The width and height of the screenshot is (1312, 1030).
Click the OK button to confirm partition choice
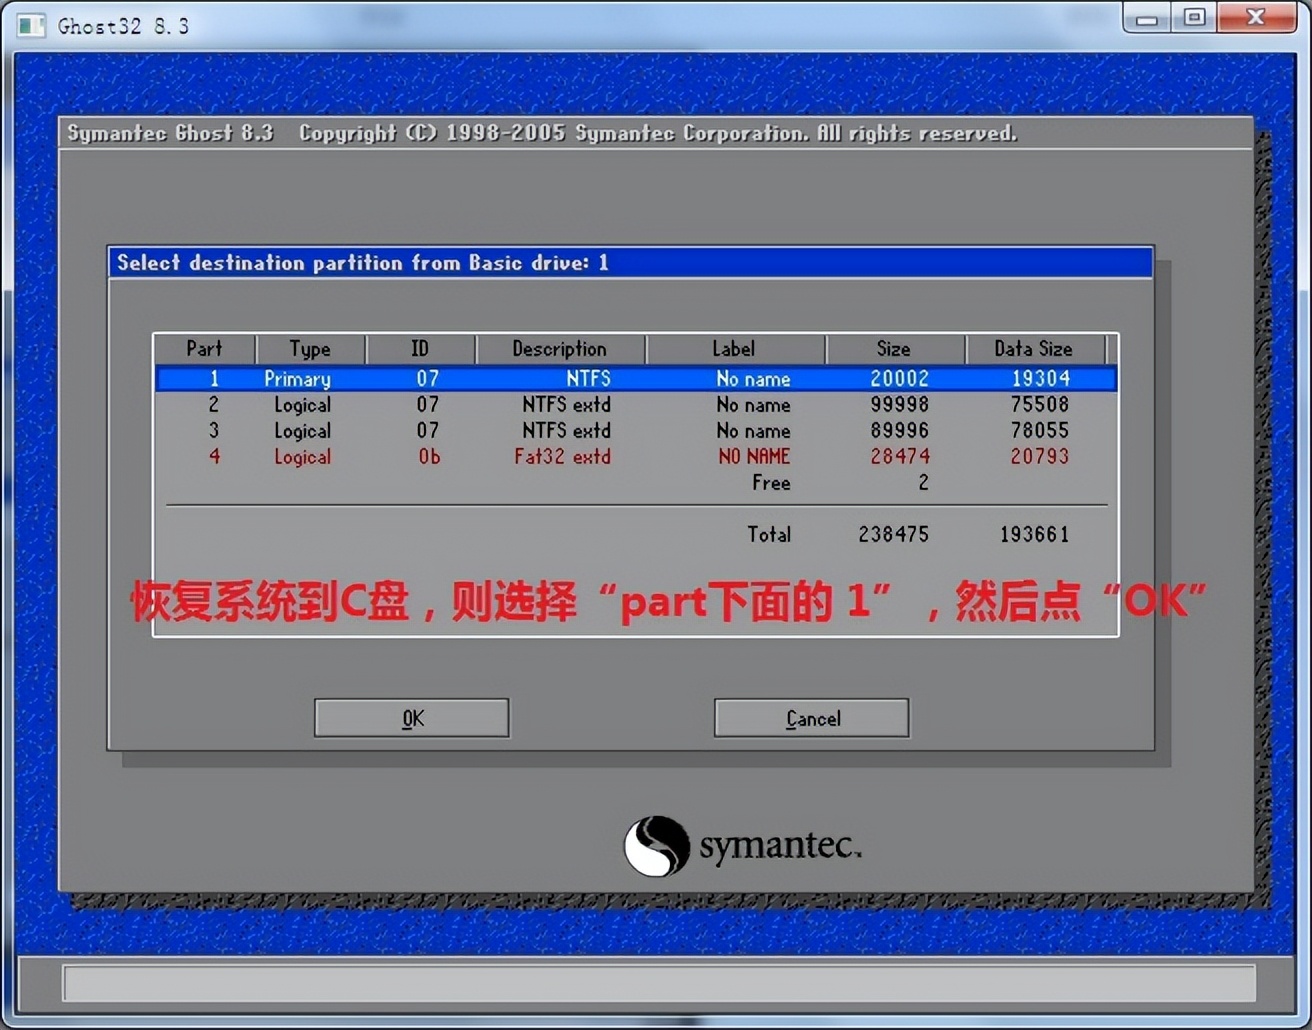tap(411, 717)
